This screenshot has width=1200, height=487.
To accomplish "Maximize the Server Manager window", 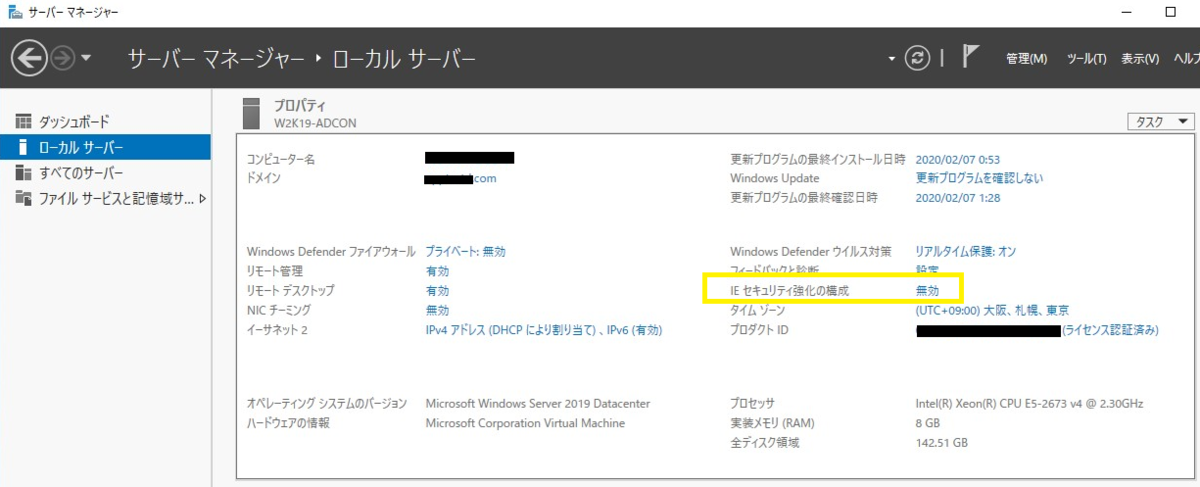I will [x=1170, y=12].
